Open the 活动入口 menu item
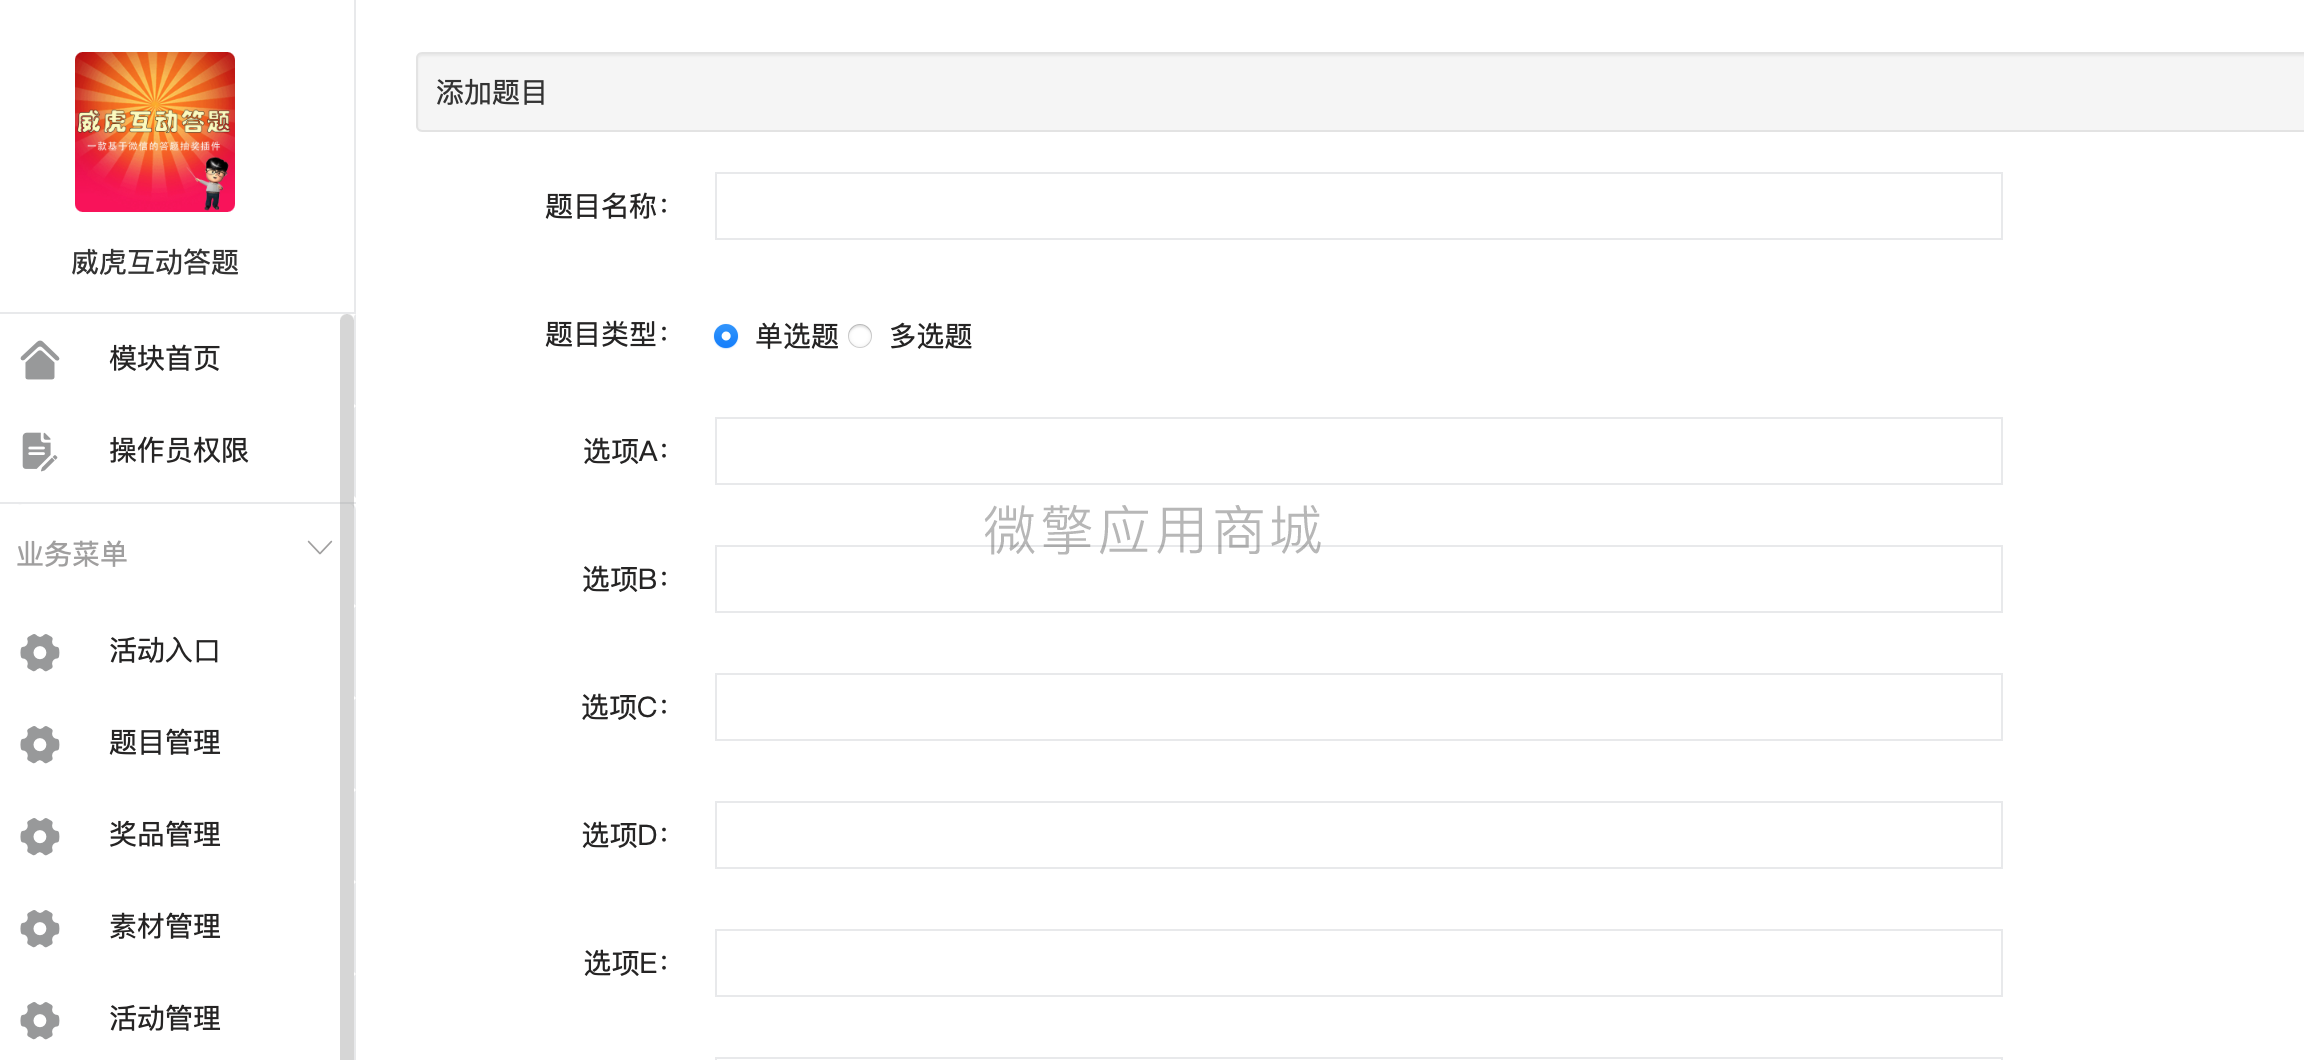The image size is (2304, 1060). click(165, 651)
